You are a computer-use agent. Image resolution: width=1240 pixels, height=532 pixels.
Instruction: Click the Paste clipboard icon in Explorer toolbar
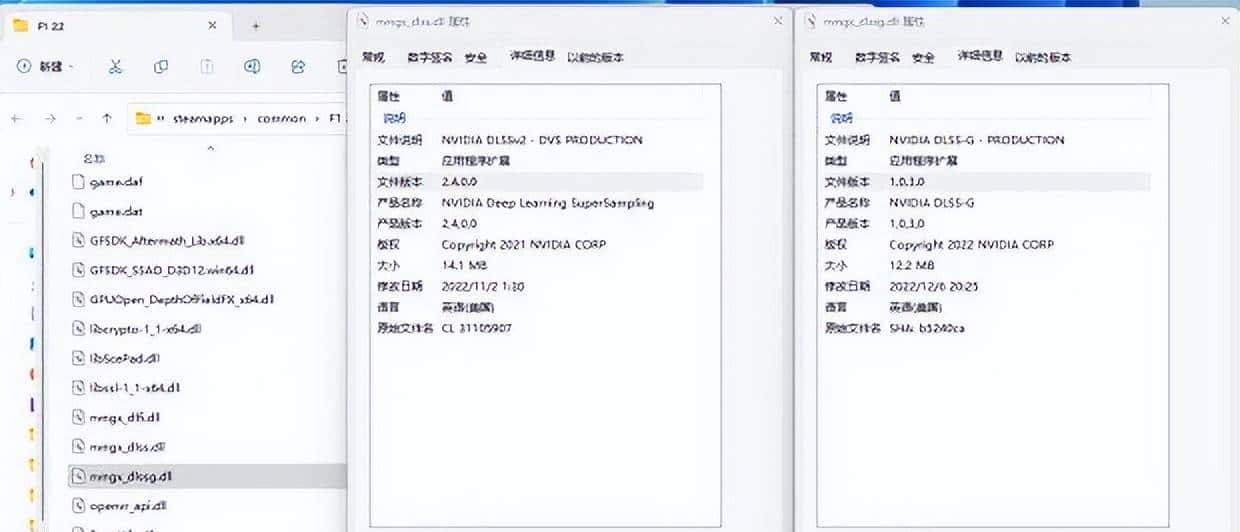click(x=207, y=66)
